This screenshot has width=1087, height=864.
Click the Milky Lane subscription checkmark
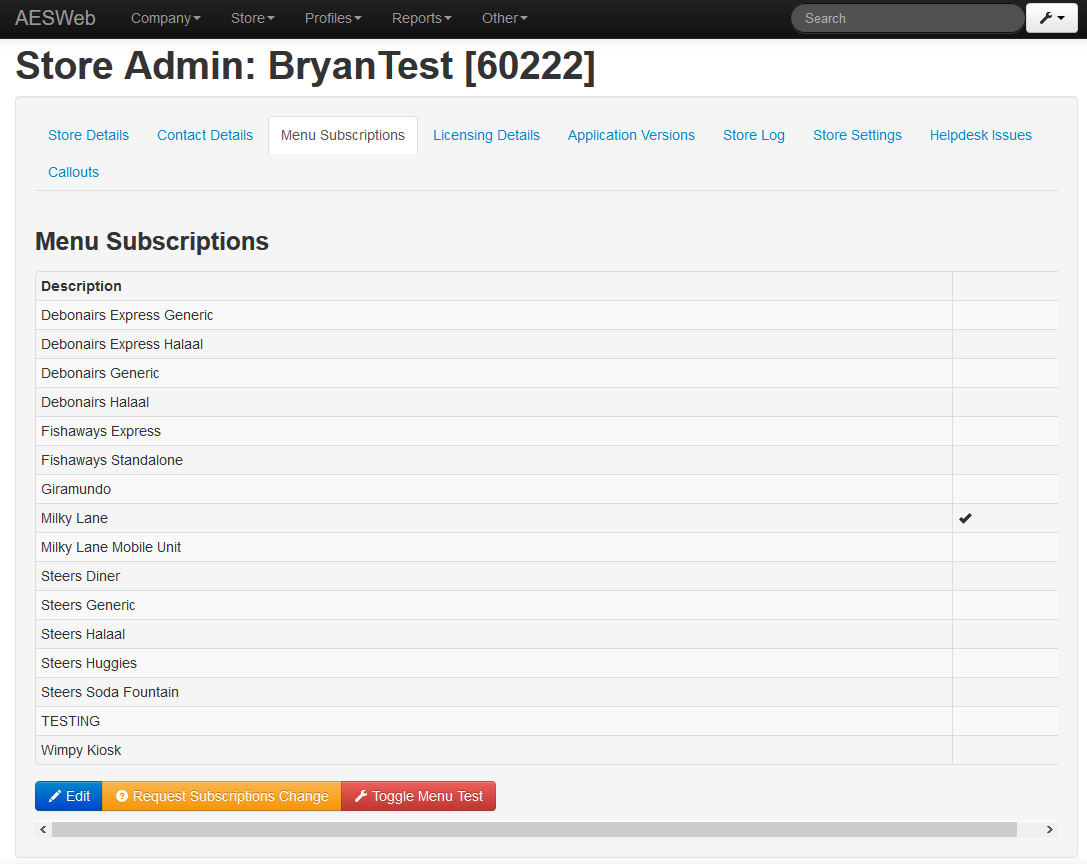pos(965,518)
